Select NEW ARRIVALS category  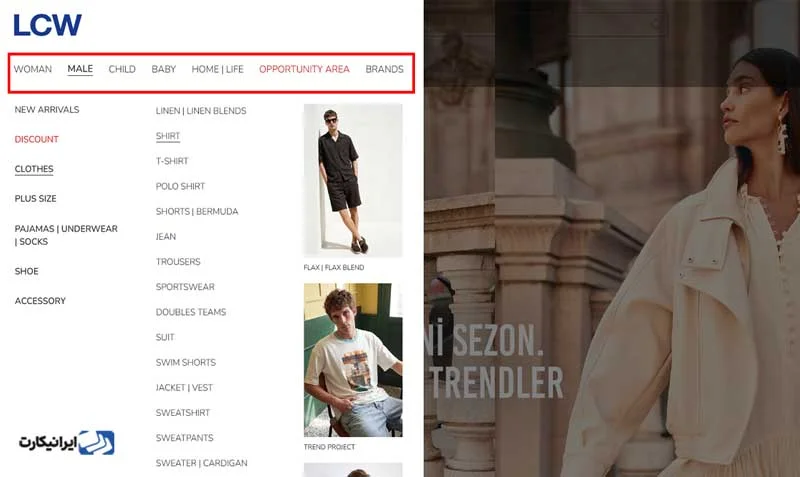47,110
